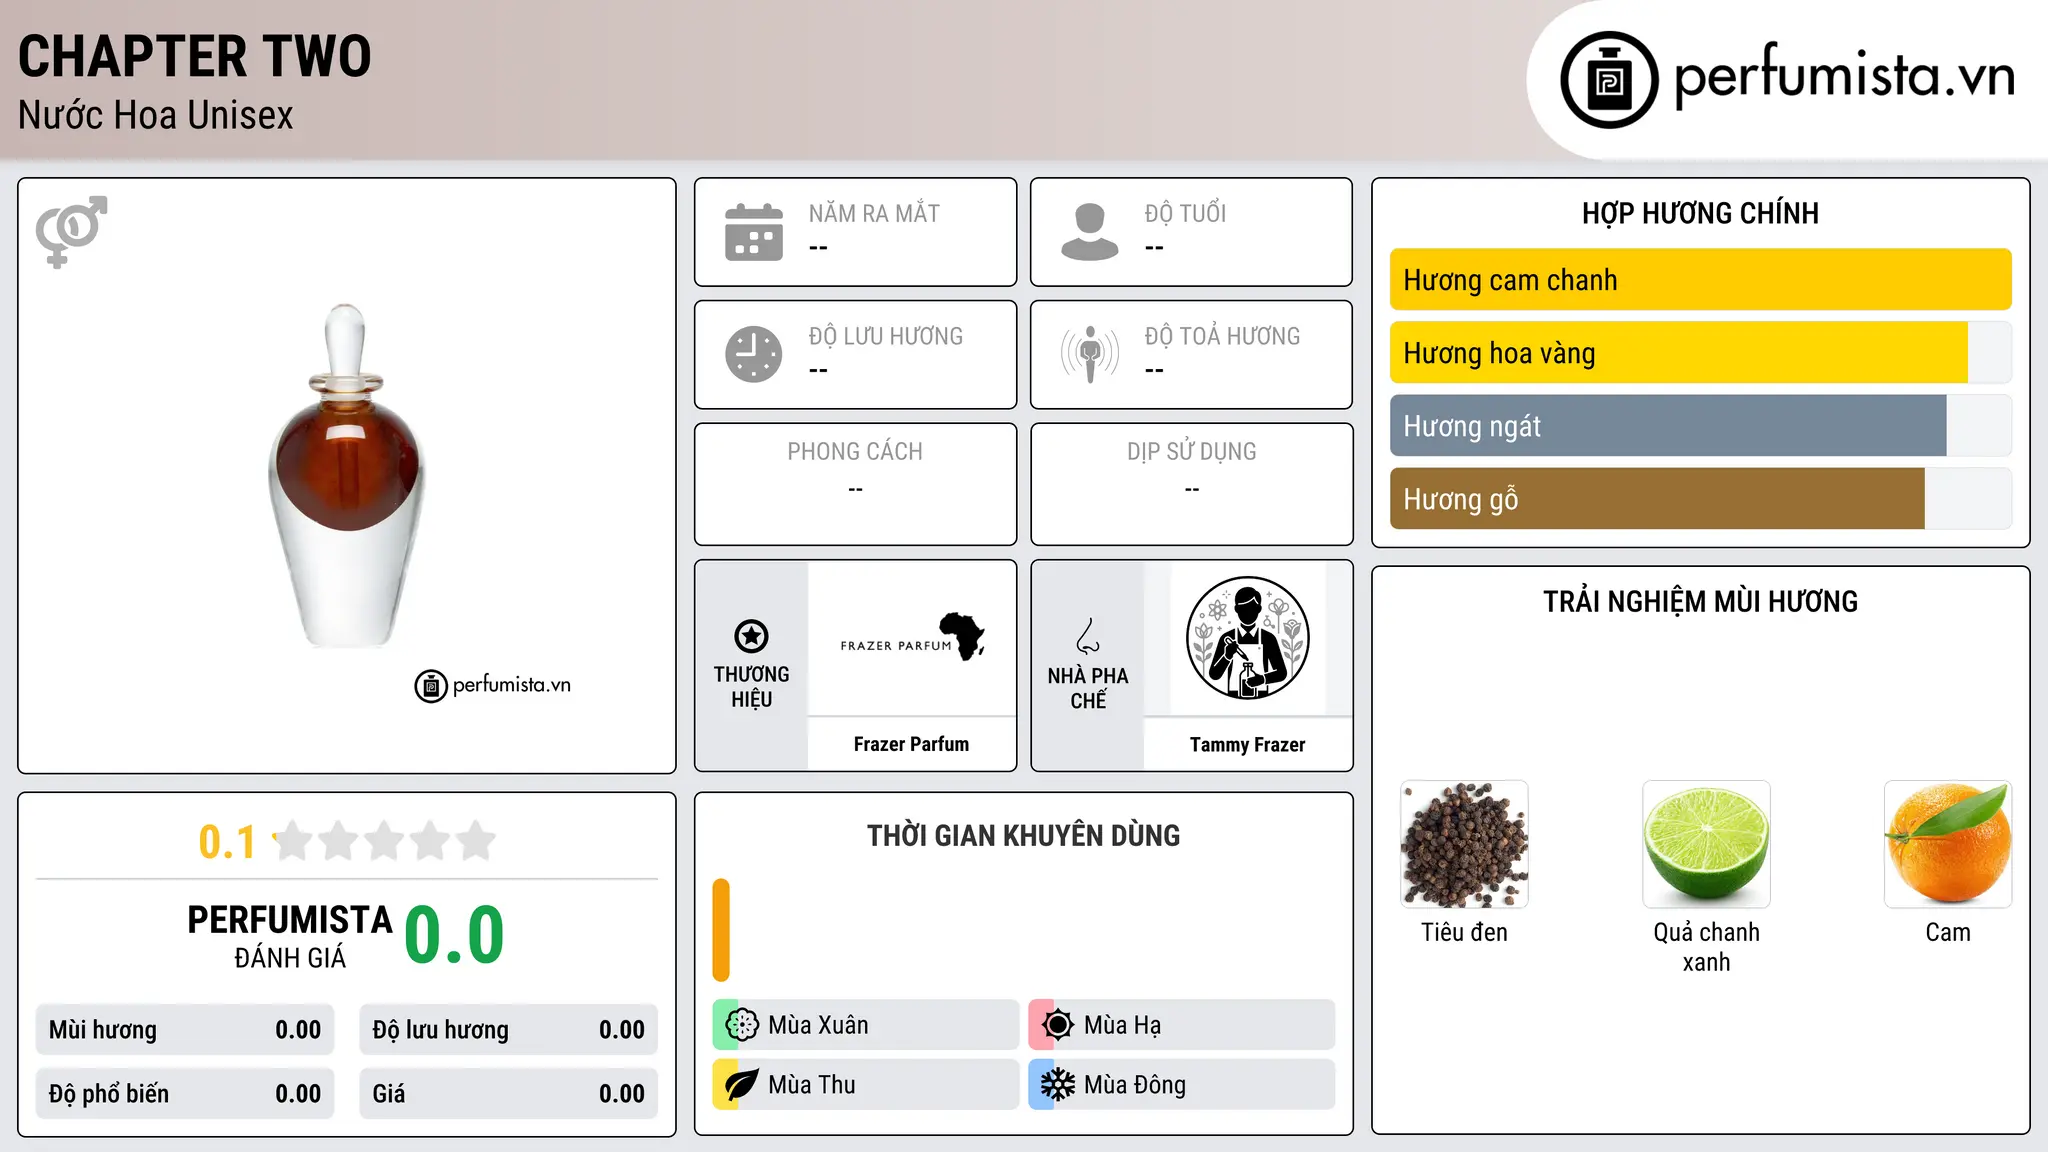Click the Độ toả hương label

click(x=1222, y=336)
